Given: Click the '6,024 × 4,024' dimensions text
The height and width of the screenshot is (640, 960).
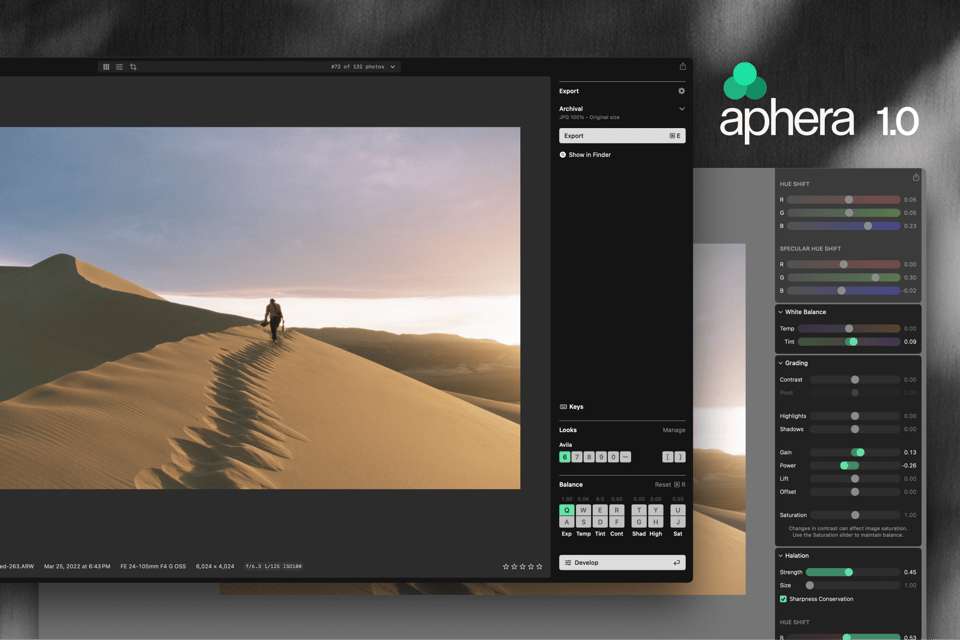Looking at the screenshot, I should coord(215,567).
